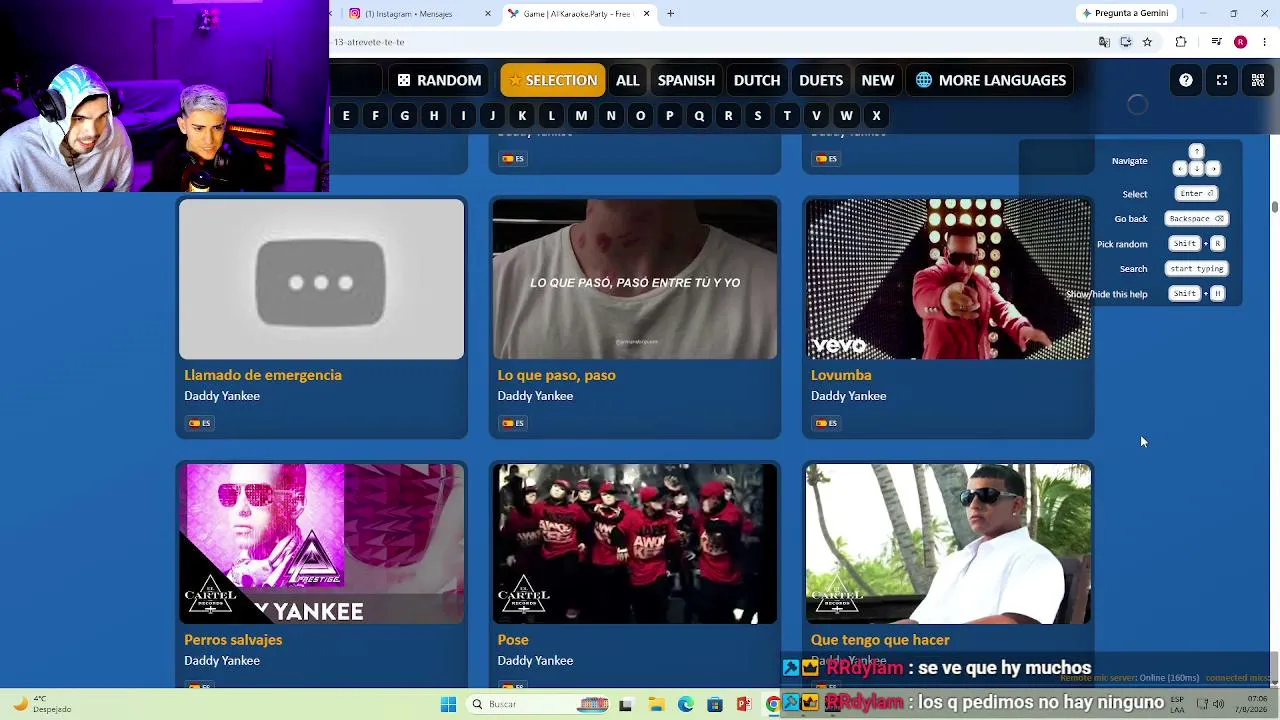The image size is (1280, 720).
Task: Open a new browser tab
Action: 670,14
